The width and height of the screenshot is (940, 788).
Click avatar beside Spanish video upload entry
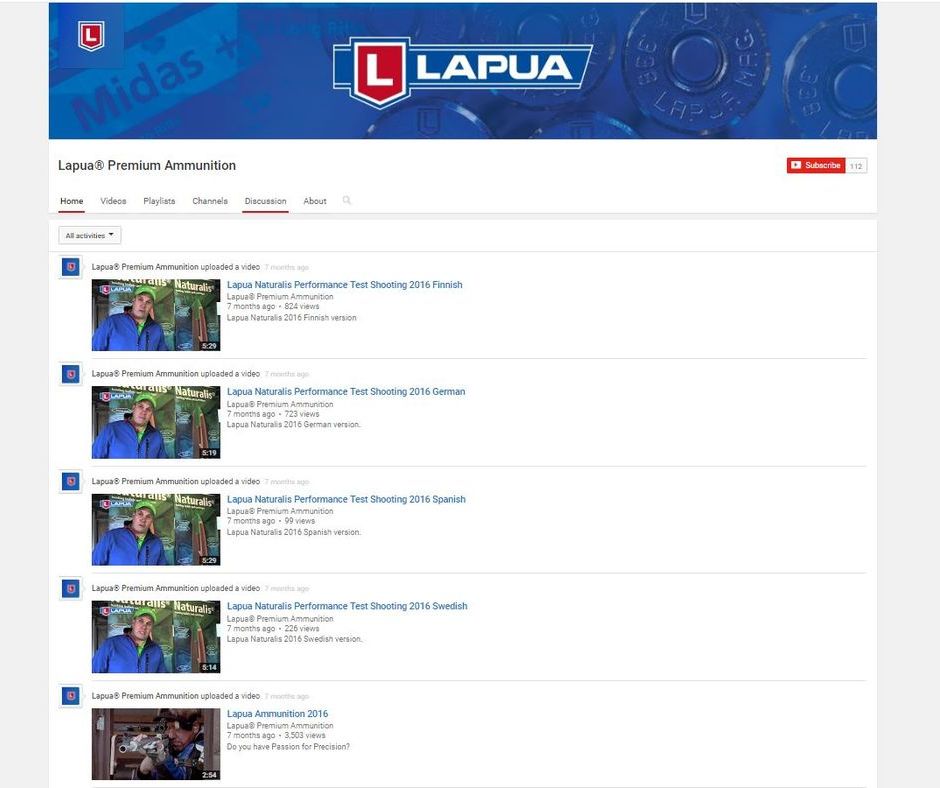(x=71, y=482)
